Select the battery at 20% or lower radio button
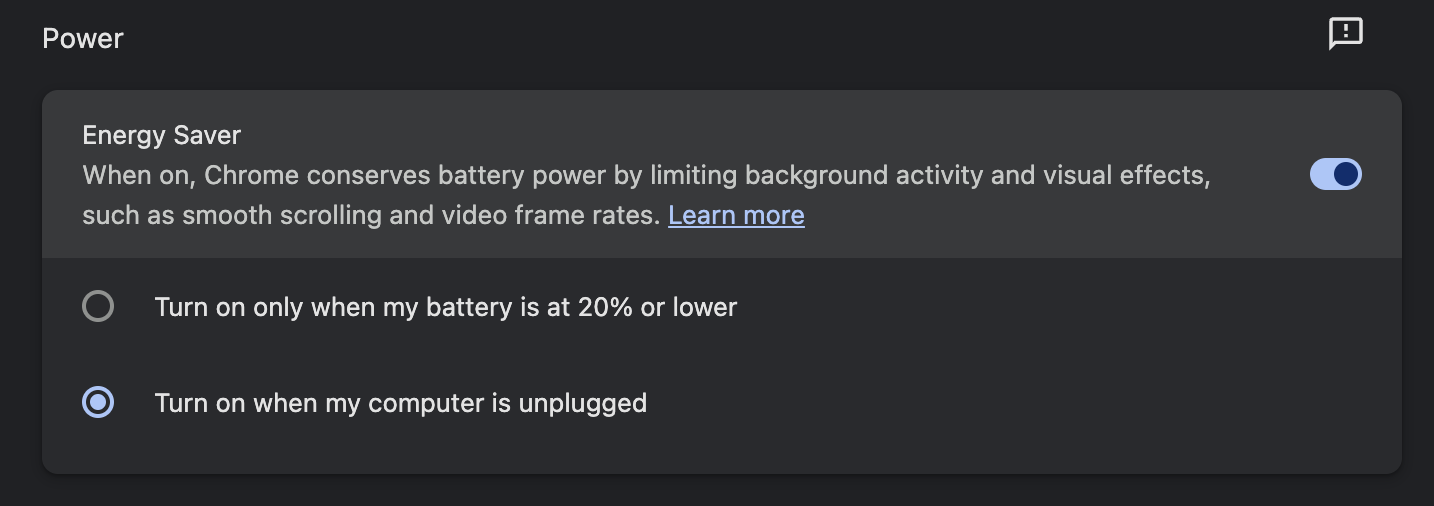 [x=98, y=306]
